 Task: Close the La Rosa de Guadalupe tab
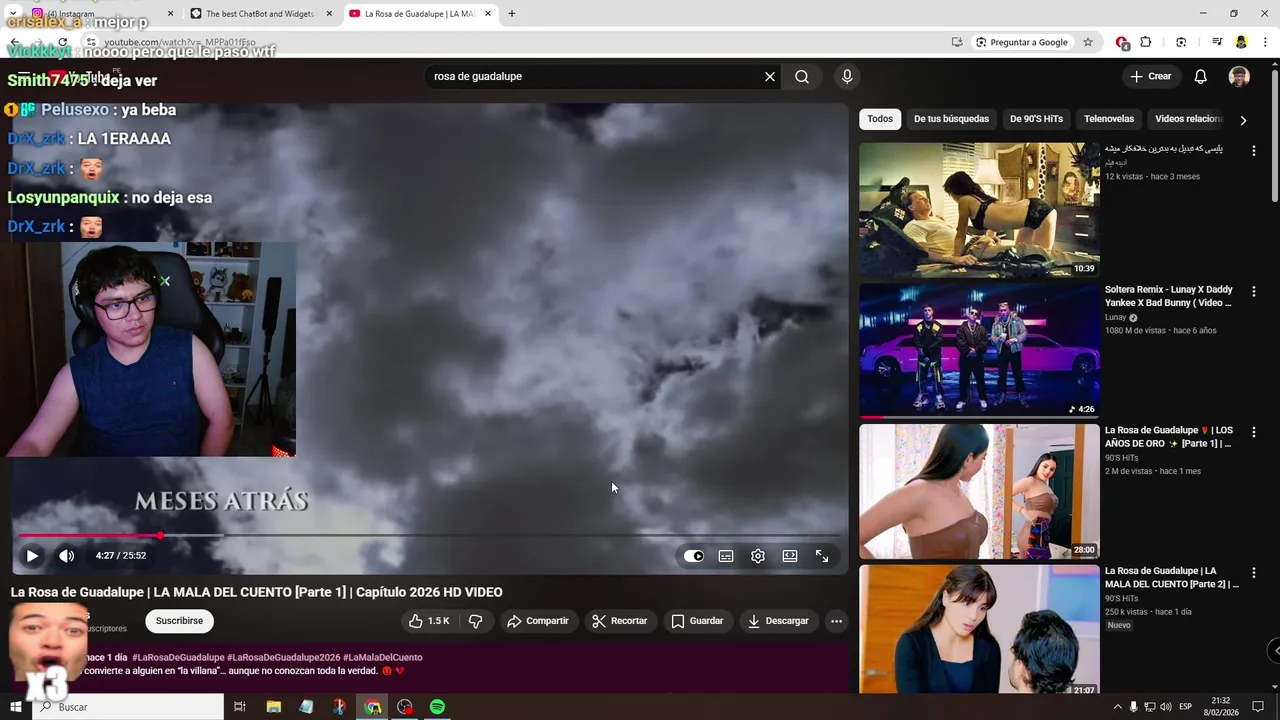(x=488, y=14)
